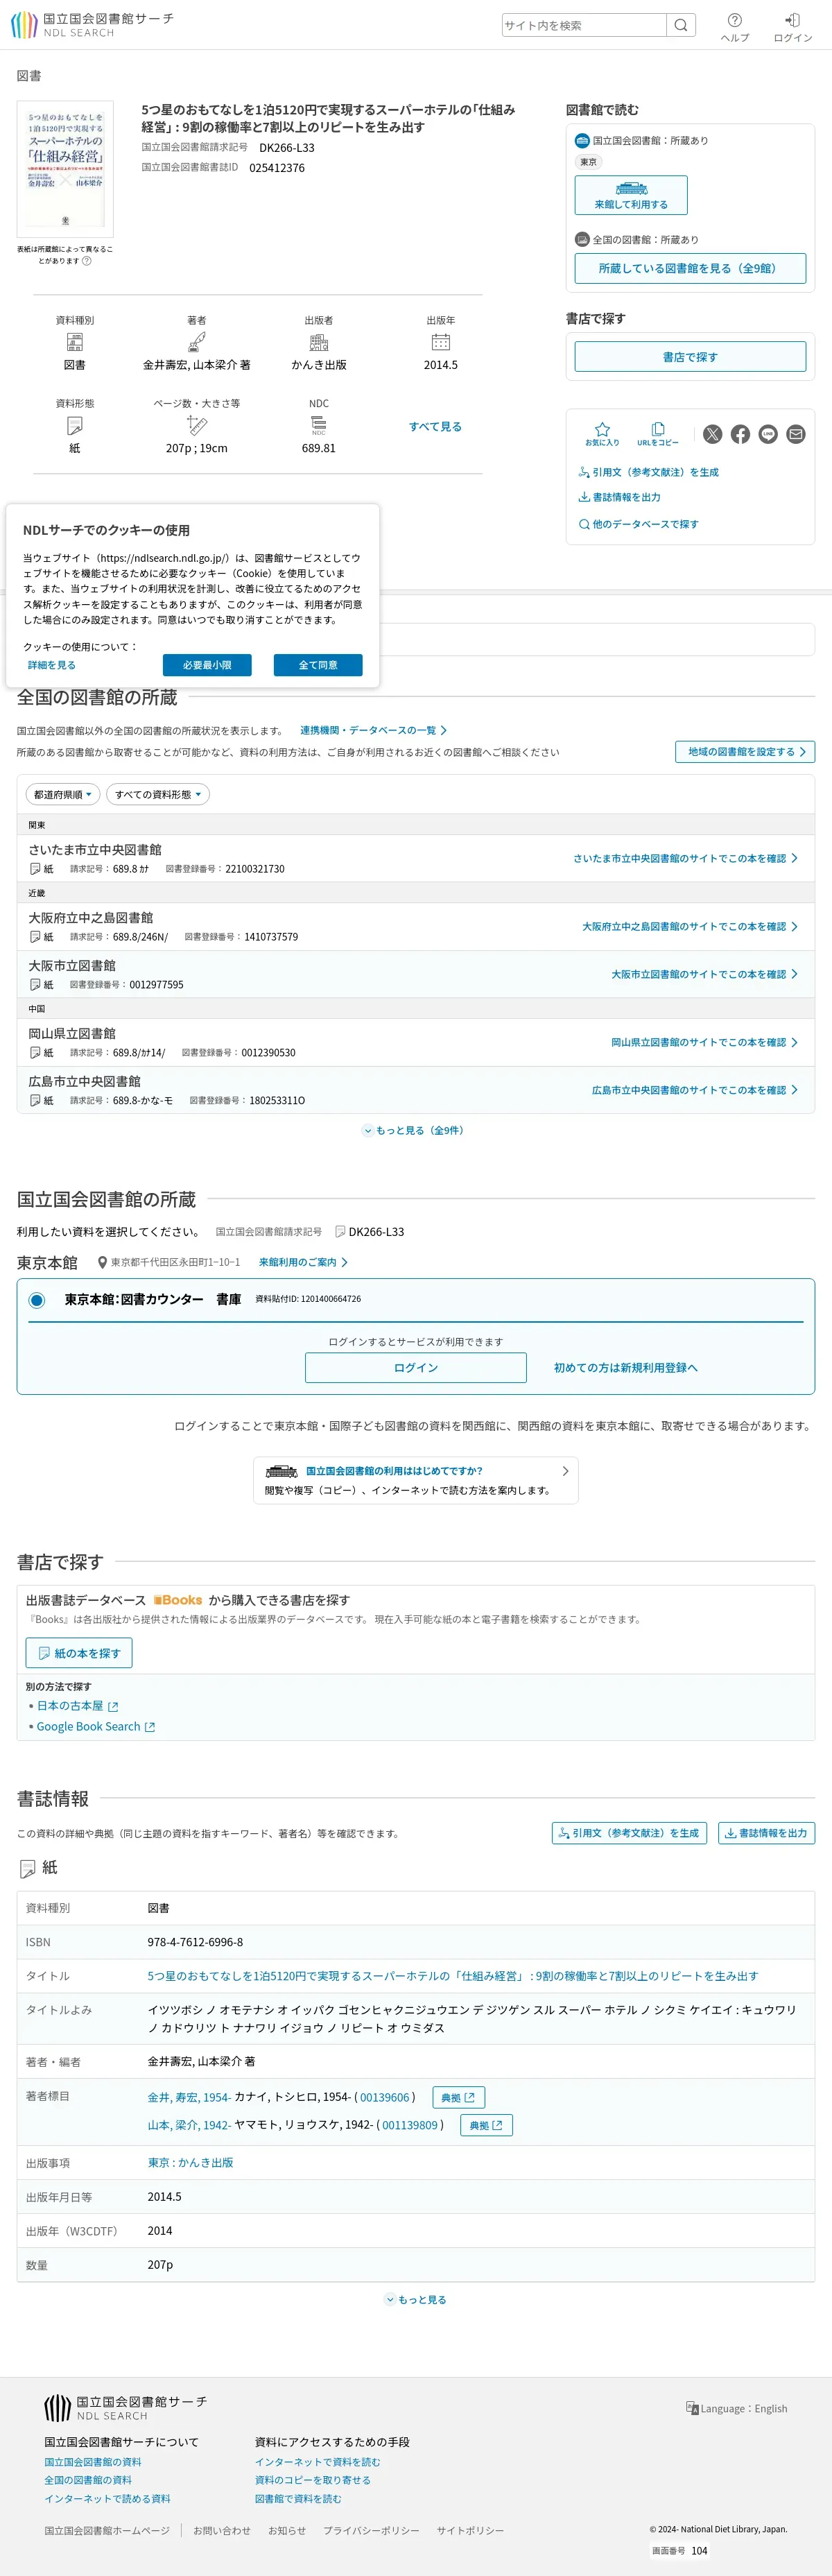Open 来館利用のご案内 link
Image resolution: width=832 pixels, height=2576 pixels.
tap(303, 1263)
